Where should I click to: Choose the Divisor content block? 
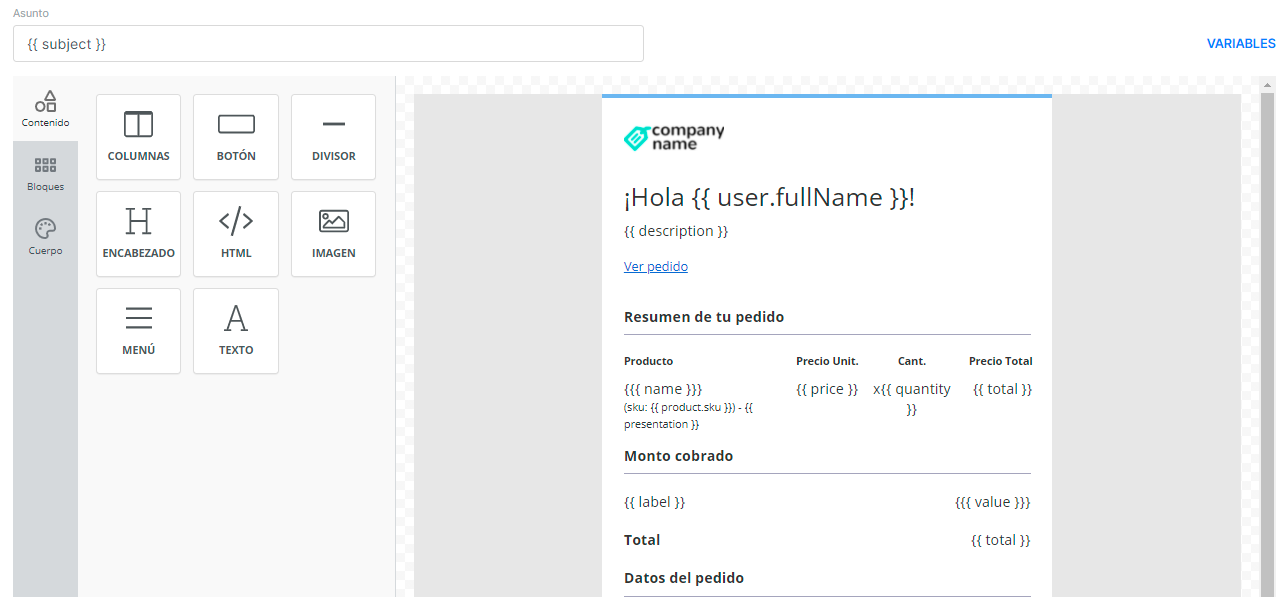click(x=333, y=137)
